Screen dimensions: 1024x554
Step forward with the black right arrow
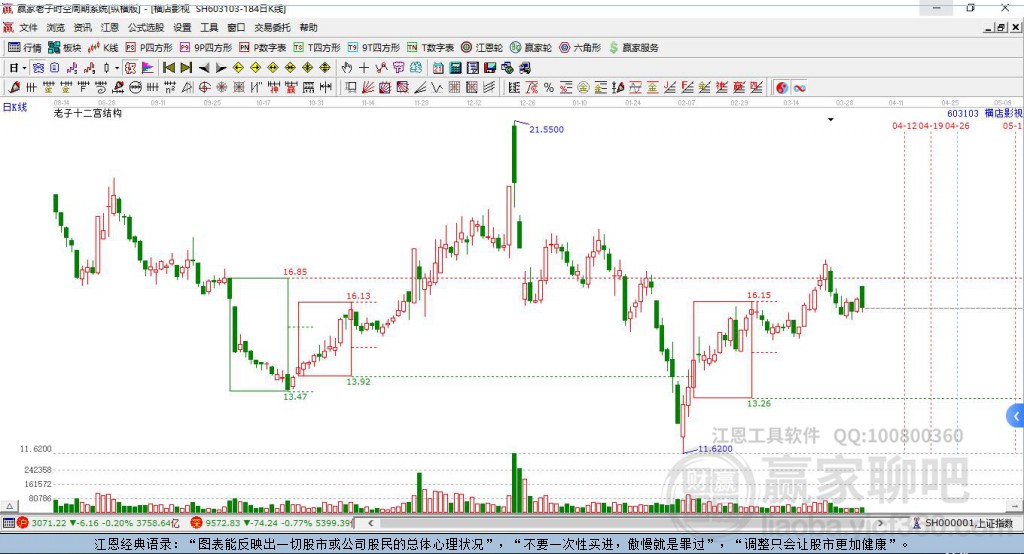coord(221,67)
